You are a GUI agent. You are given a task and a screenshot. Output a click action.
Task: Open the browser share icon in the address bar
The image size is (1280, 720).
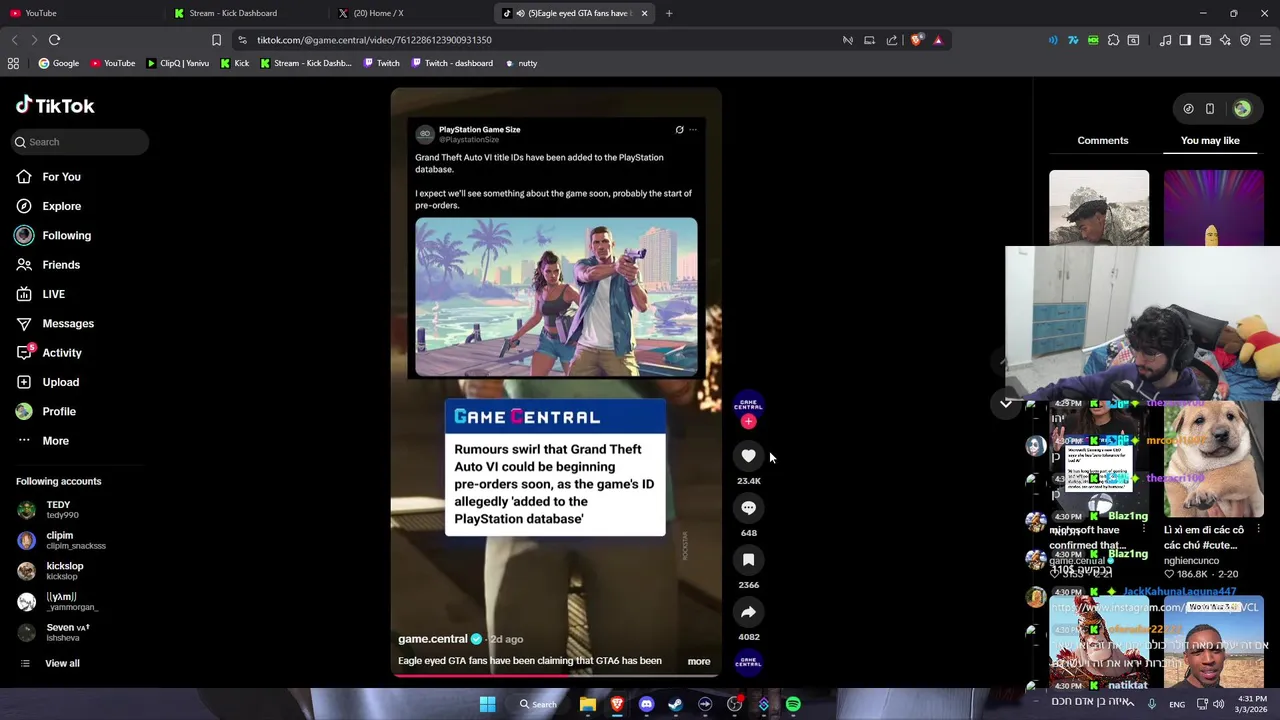[x=891, y=40]
